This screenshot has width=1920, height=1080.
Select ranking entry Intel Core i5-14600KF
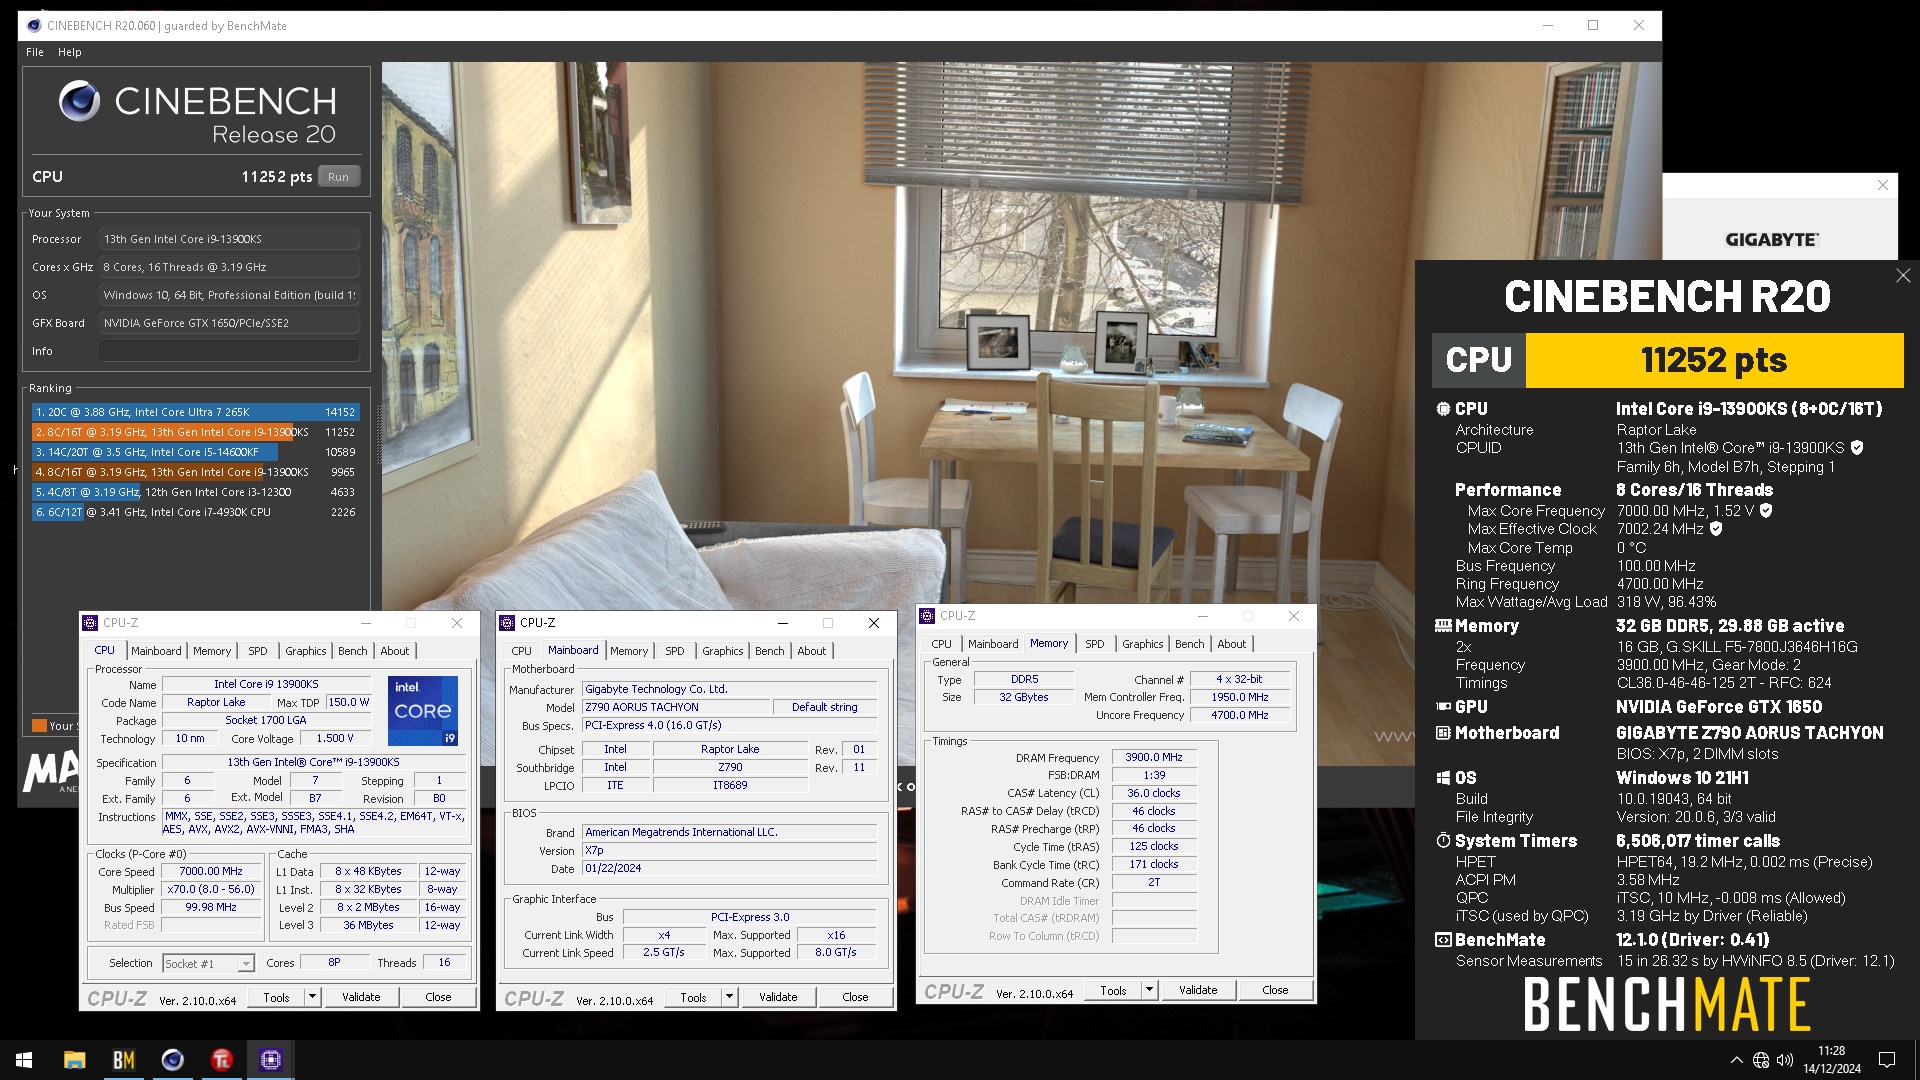194,452
